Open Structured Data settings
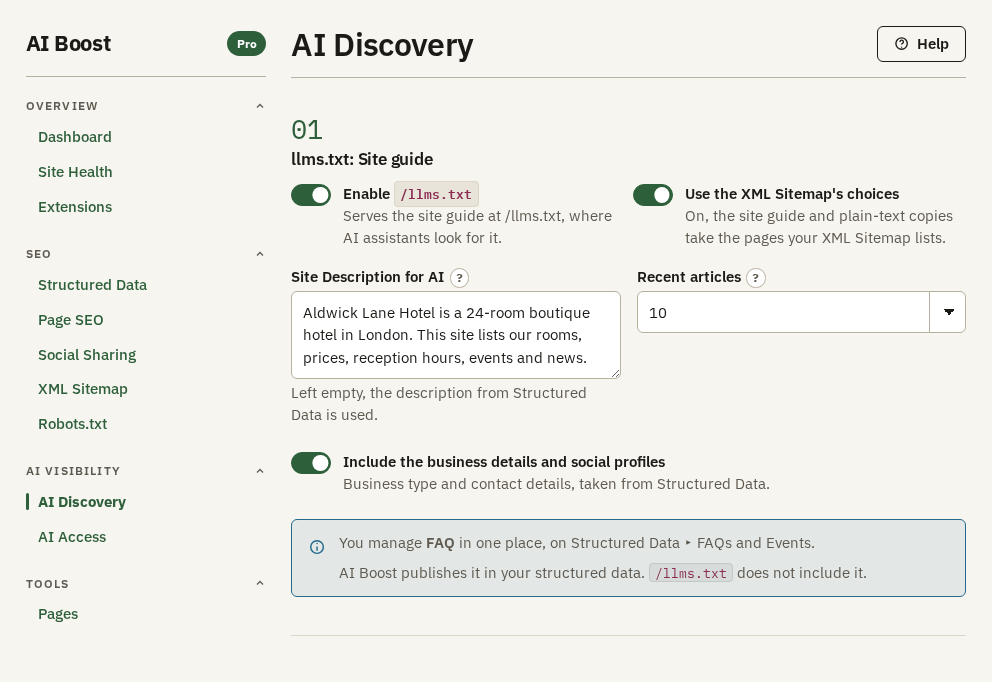Screen dimensions: 992x682 coord(92,285)
